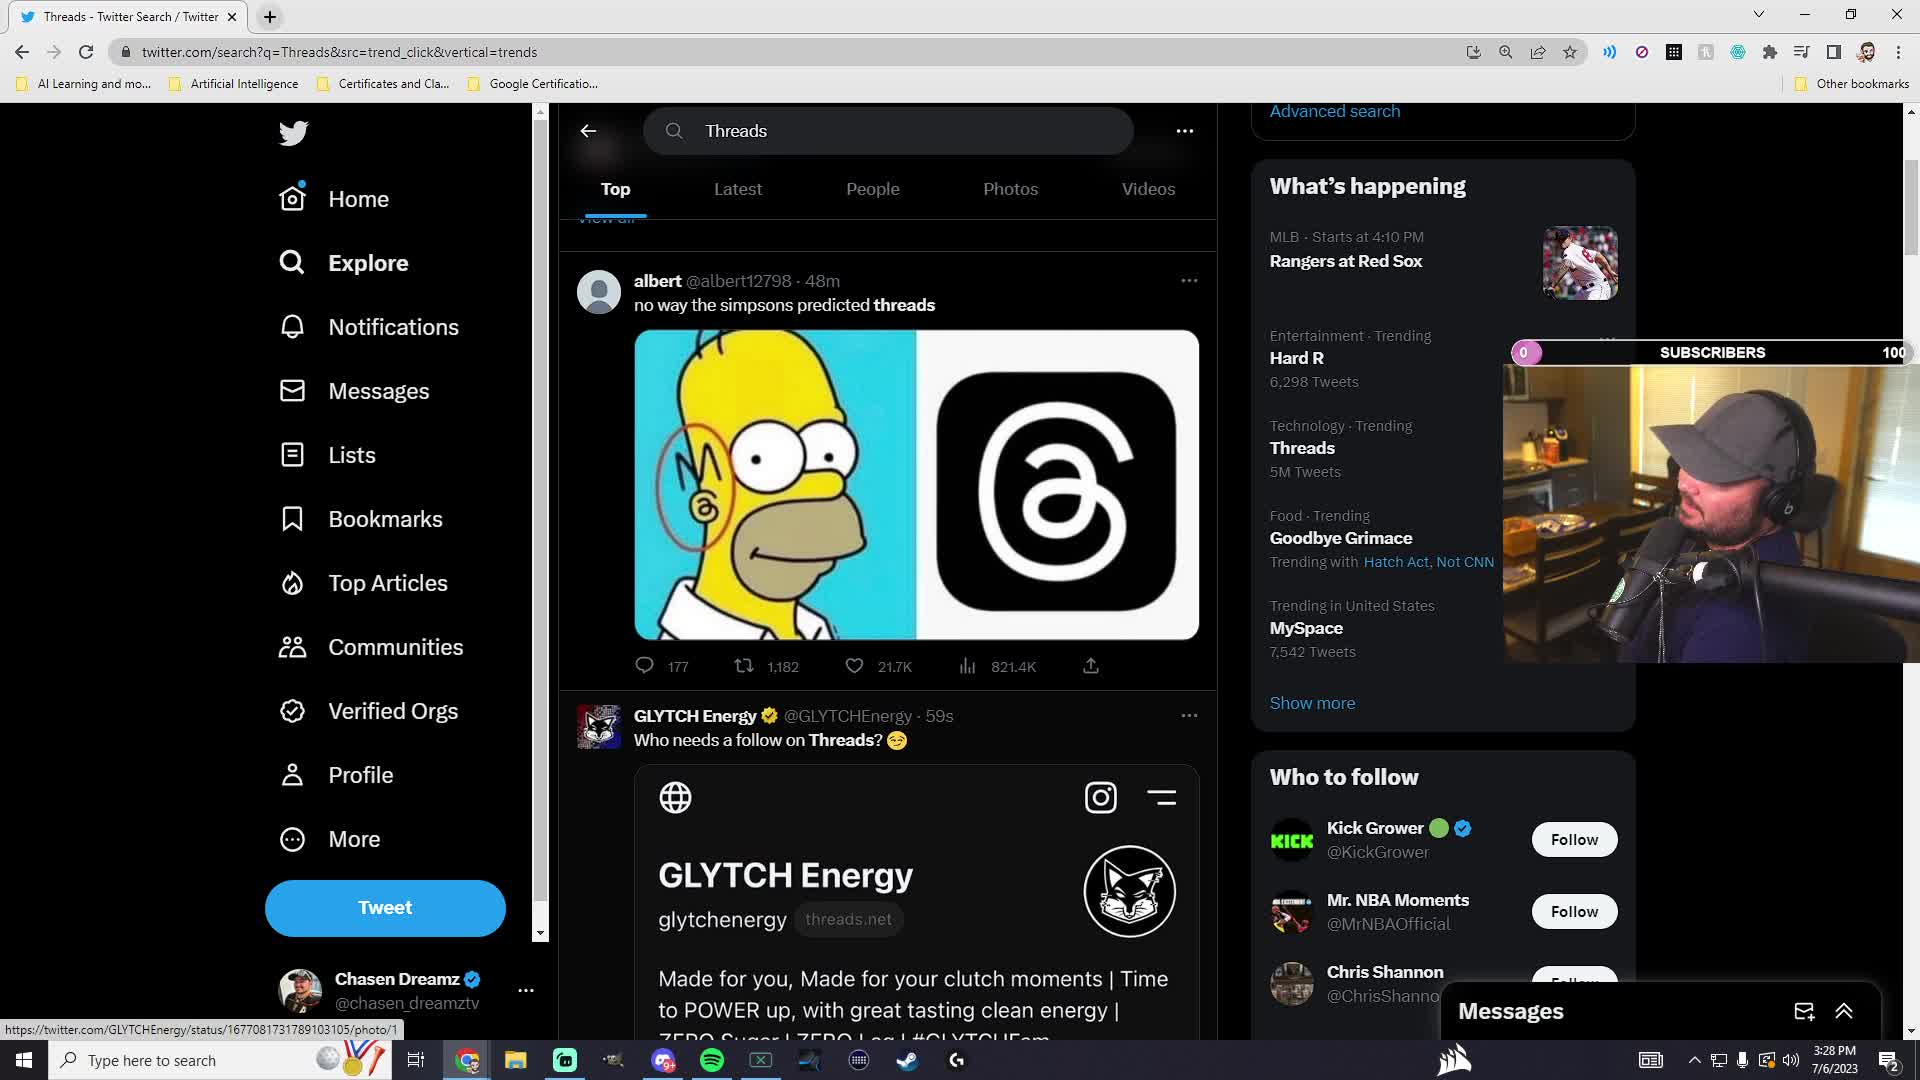Reply to albert's Simpsons tweet
Viewport: 1920px width, 1080px height.
tap(645, 666)
